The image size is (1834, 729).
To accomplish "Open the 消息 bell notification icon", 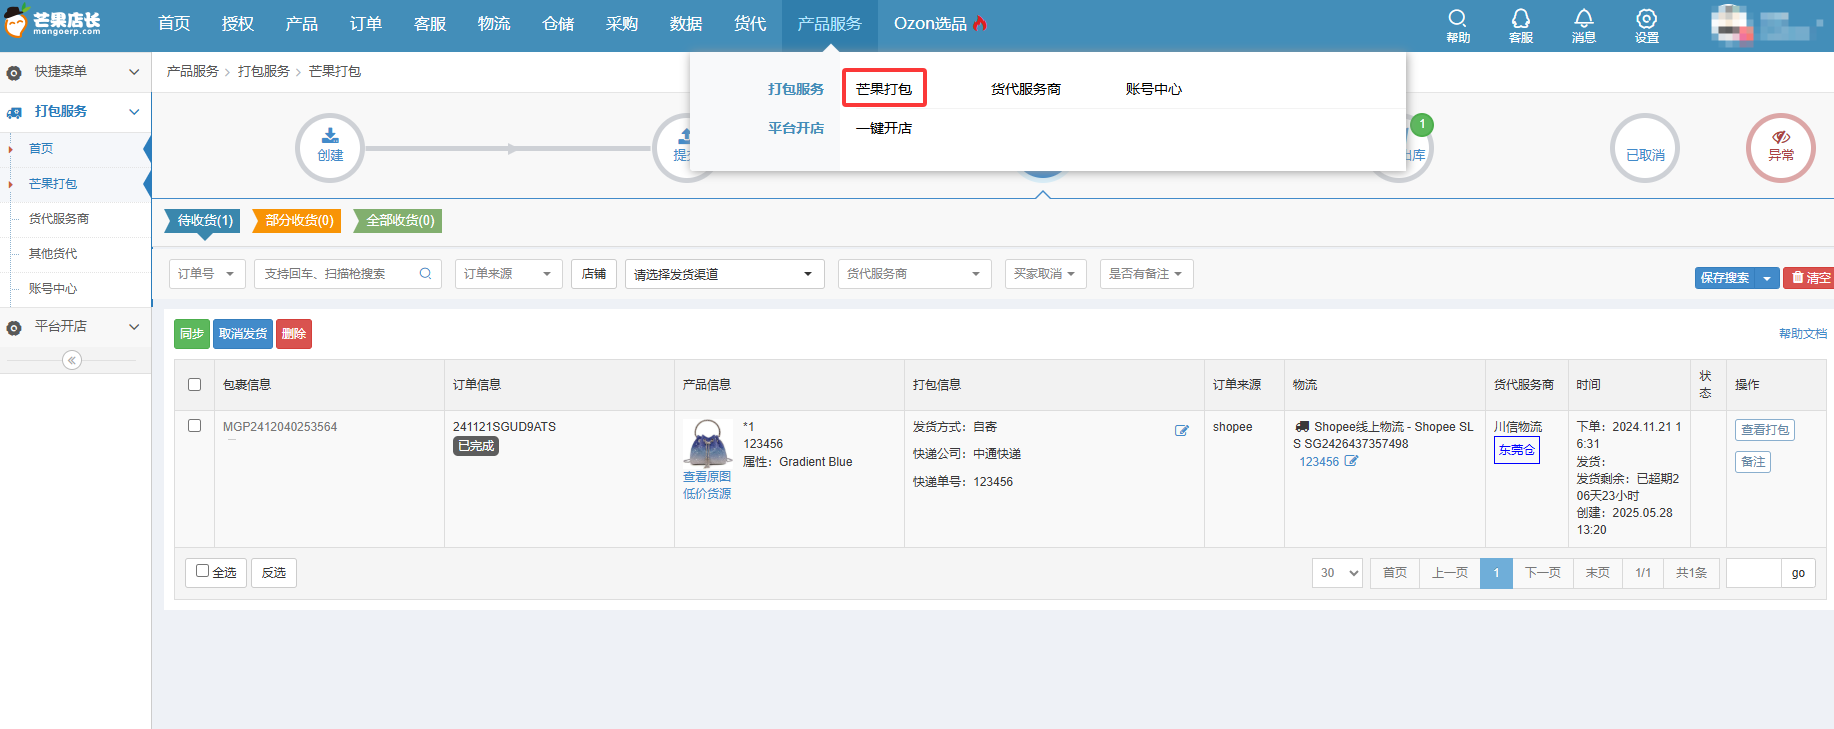I will 1584,25.
